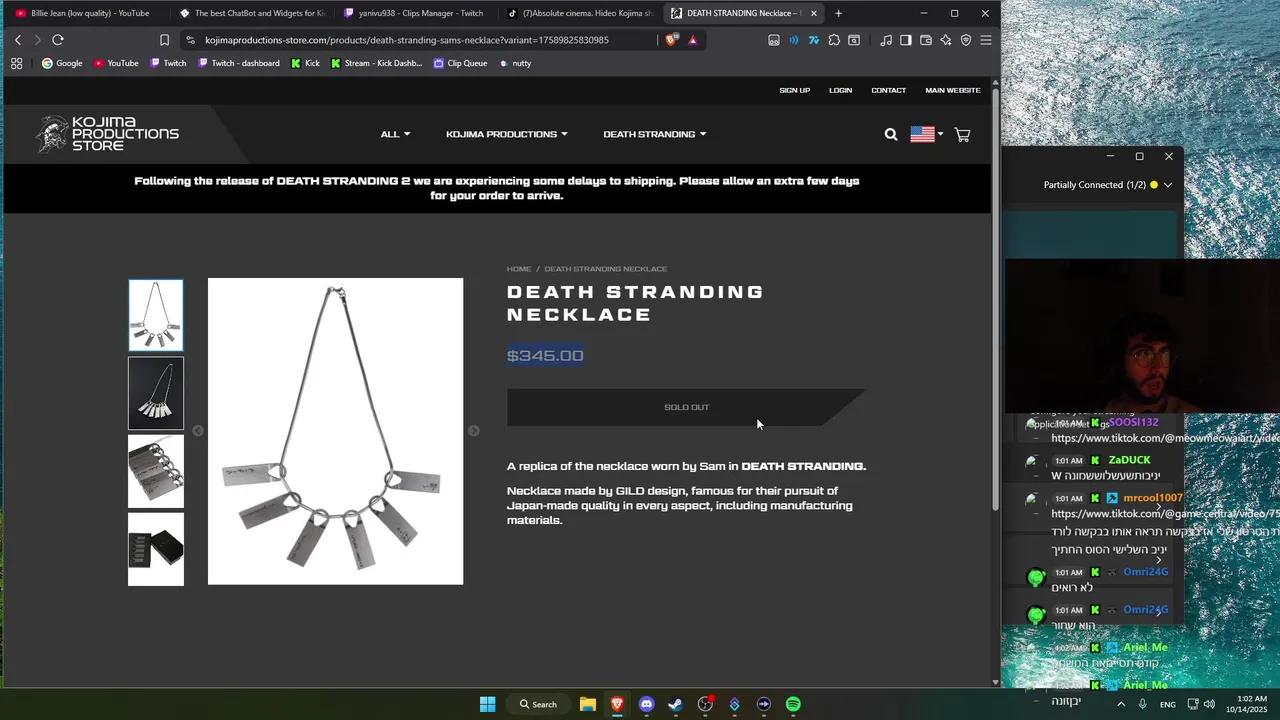
Task: Click the blue sound-wave extension icon
Action: (794, 40)
